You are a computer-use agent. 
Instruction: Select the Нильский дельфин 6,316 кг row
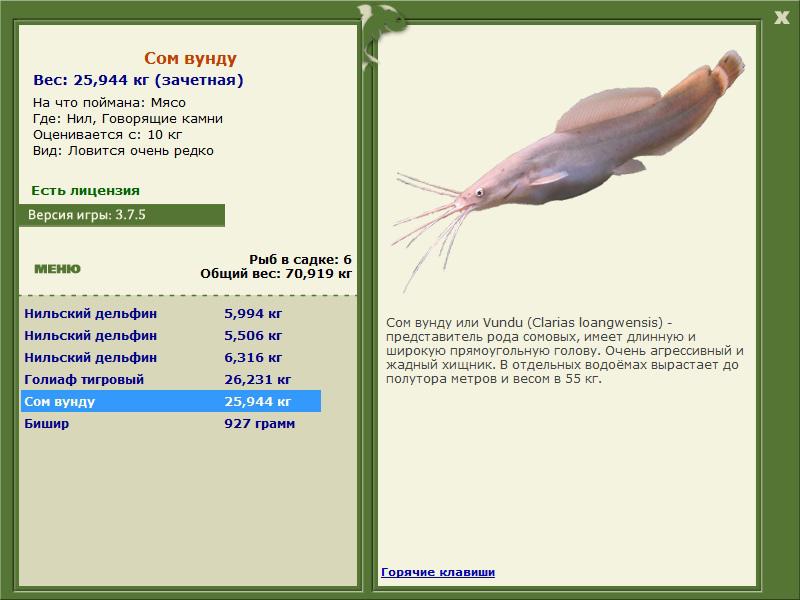click(171, 358)
